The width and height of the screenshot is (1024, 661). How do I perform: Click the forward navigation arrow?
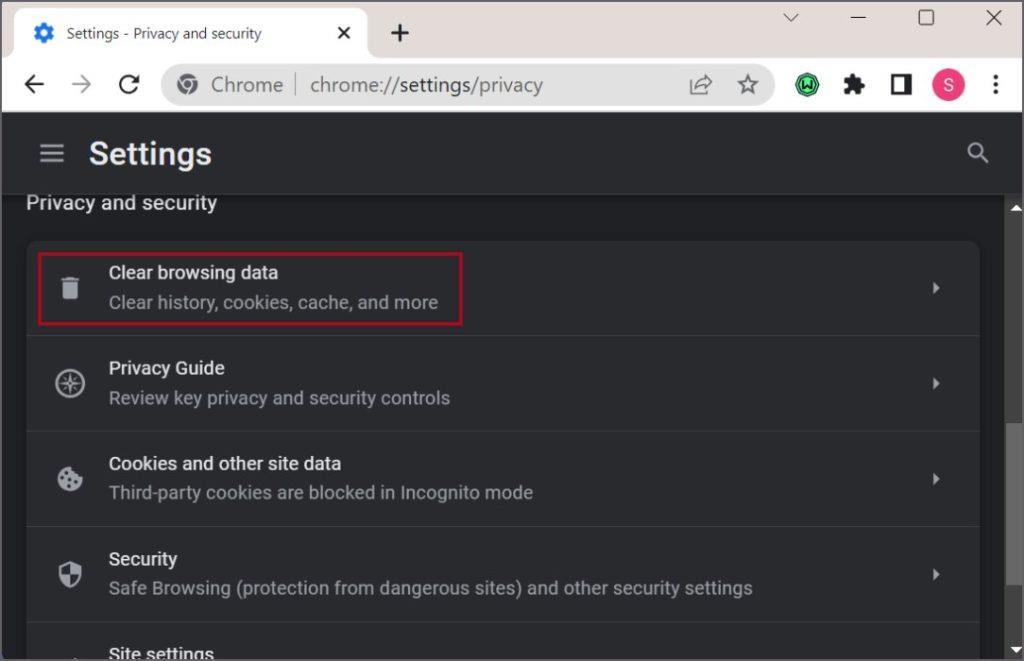point(82,84)
